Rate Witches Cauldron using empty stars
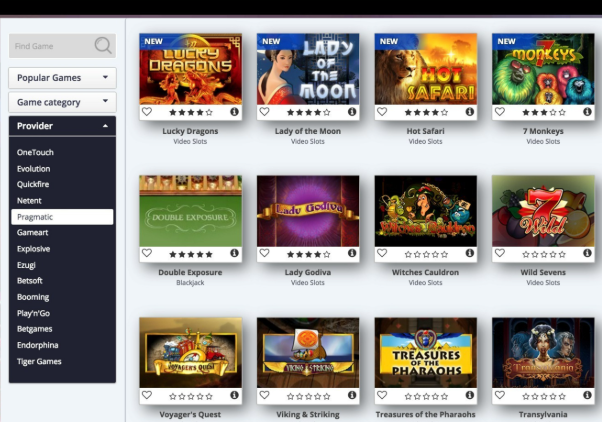The image size is (602, 422). pyautogui.click(x=426, y=254)
